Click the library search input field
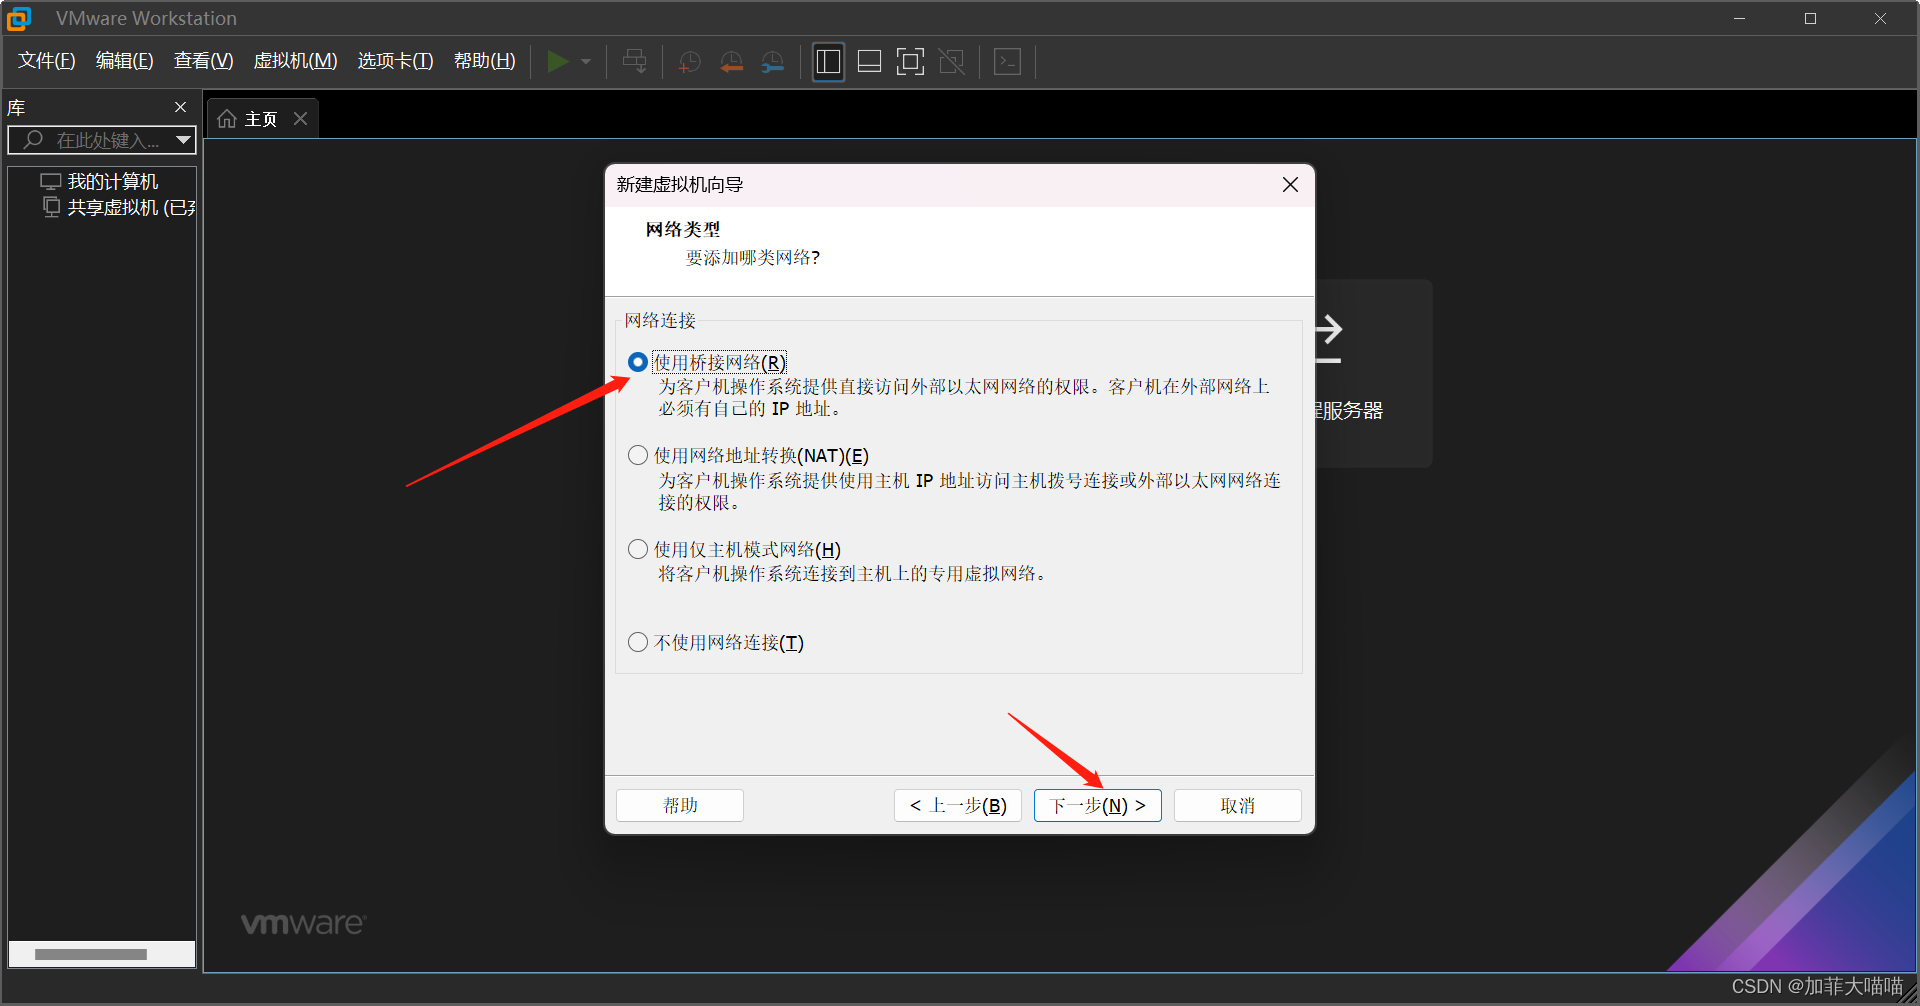Viewport: 1920px width, 1006px height. [102, 140]
